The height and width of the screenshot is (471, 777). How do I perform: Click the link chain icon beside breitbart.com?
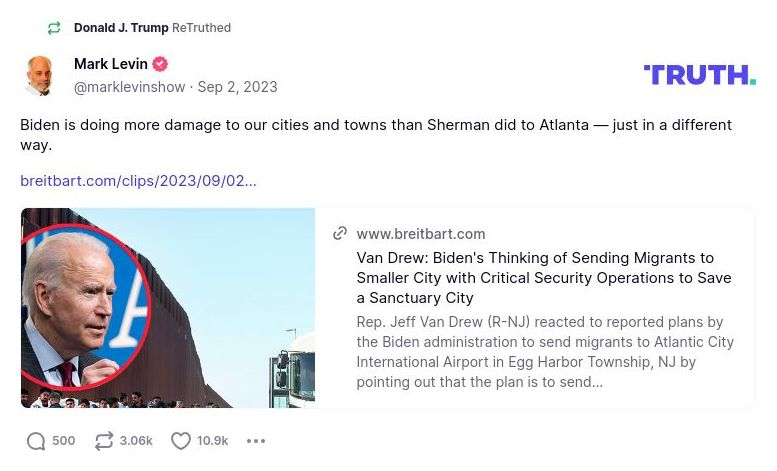[340, 233]
